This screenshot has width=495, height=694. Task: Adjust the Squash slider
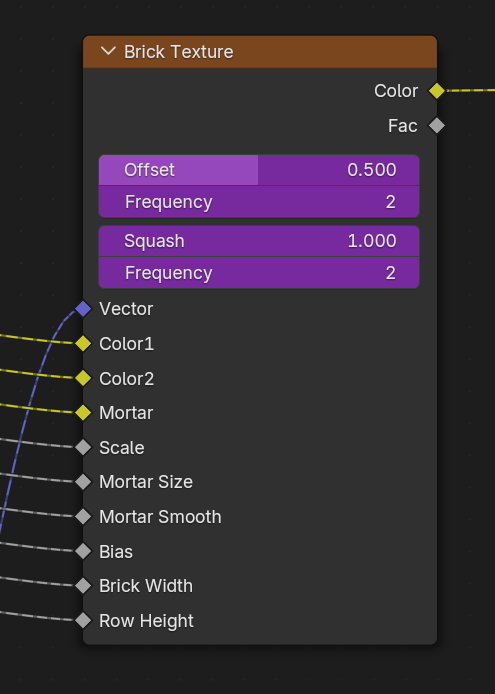pos(259,241)
